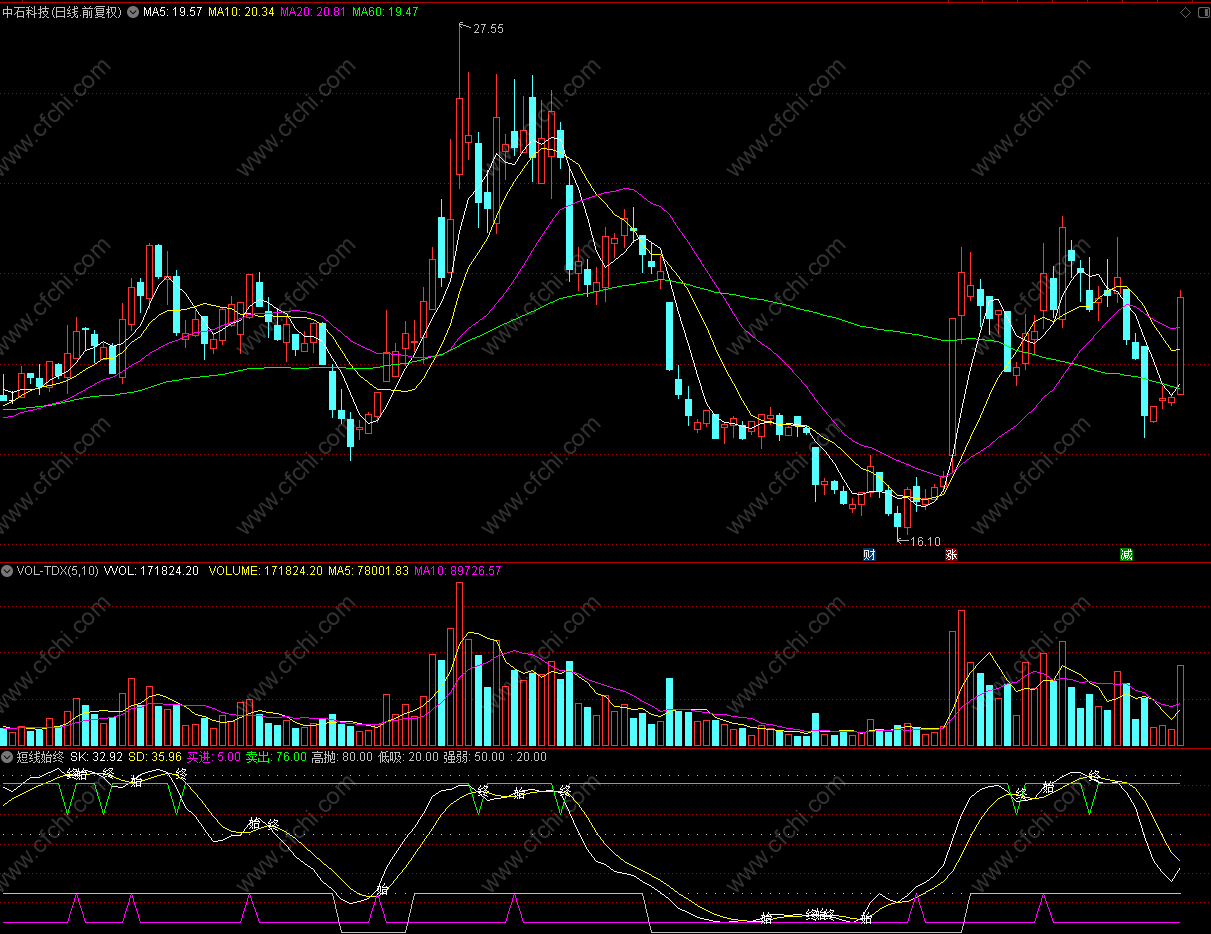Click the 减 marker below the chart
Image resolution: width=1211 pixels, height=934 pixels.
tap(1126, 554)
